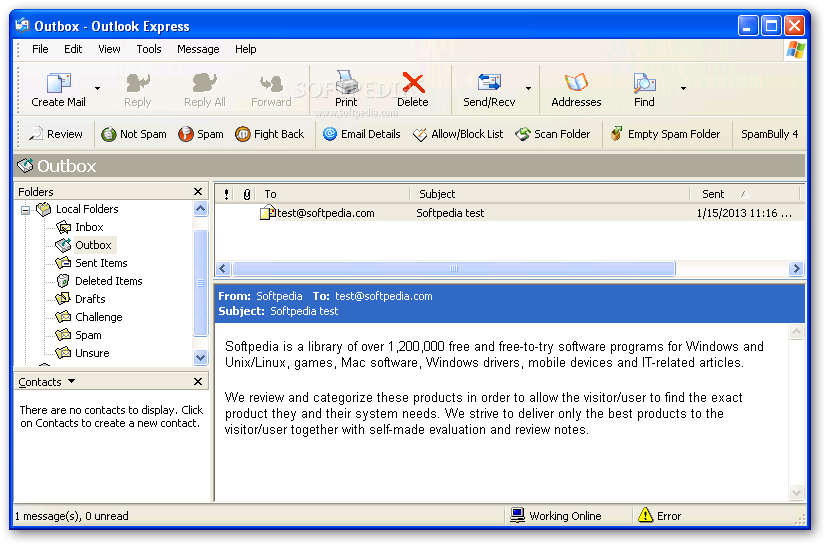Mark message with the Spam button

[x=201, y=134]
